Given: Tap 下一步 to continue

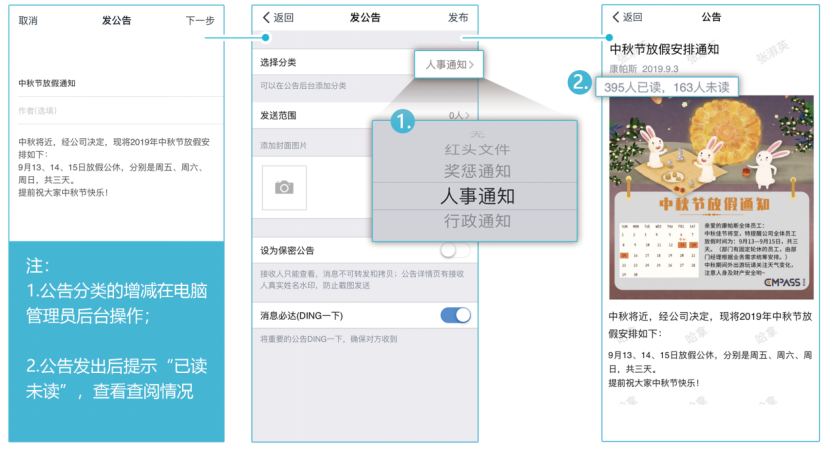Looking at the screenshot, I should click(199, 20).
